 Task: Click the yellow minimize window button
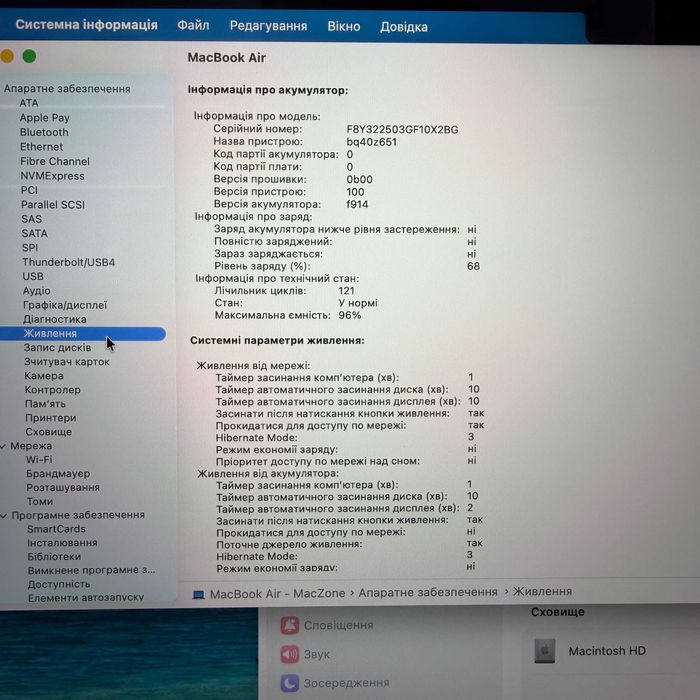tap(6, 56)
